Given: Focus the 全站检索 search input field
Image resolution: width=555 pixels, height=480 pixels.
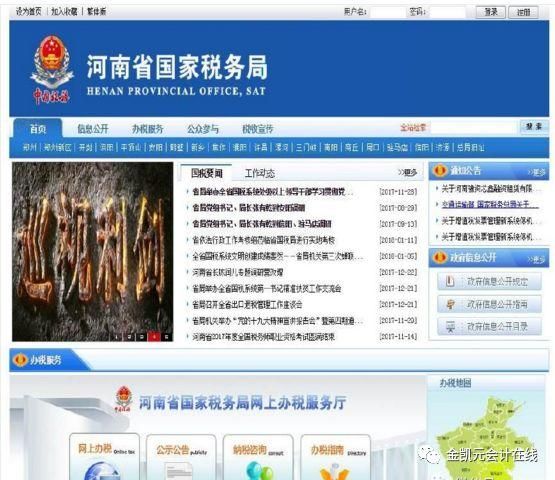Looking at the screenshot, I should coord(474,127).
